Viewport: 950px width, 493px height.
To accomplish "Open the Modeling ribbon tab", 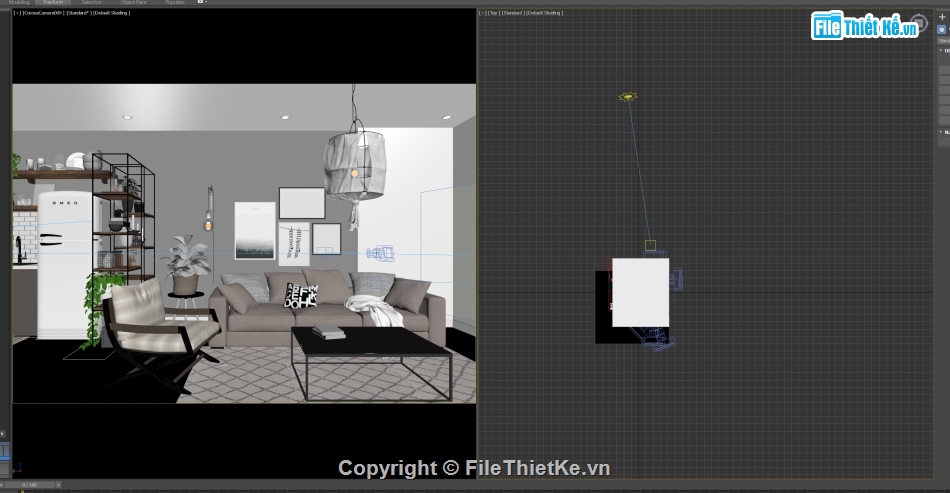I will pos(19,2).
